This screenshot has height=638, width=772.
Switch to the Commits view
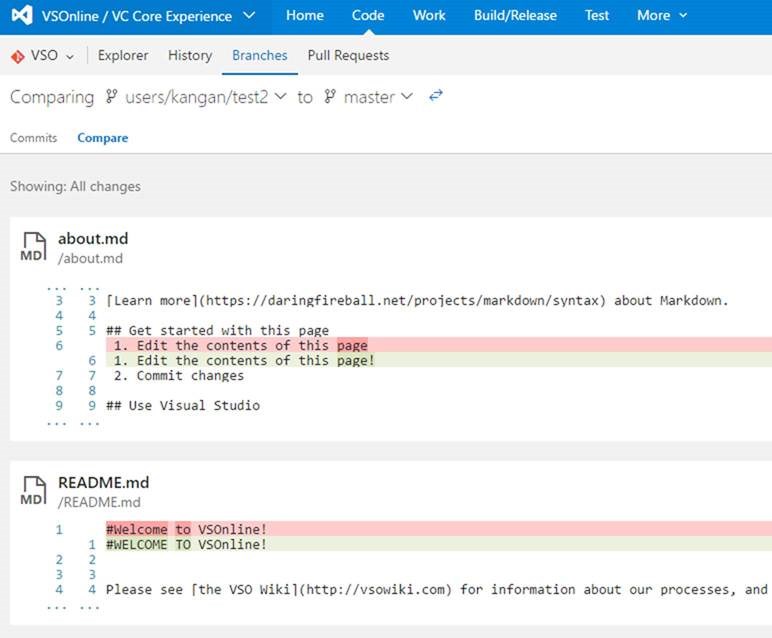pyautogui.click(x=33, y=138)
